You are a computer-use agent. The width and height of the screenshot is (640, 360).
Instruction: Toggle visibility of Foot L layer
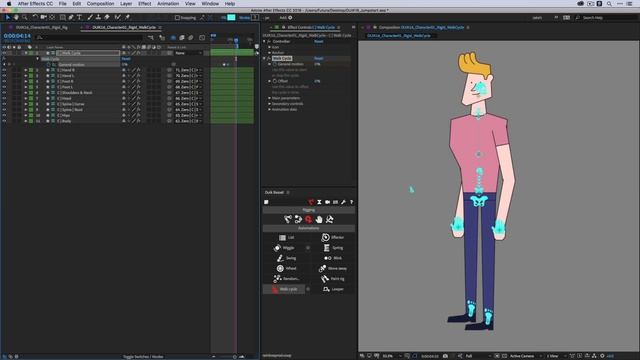[x=4, y=87]
